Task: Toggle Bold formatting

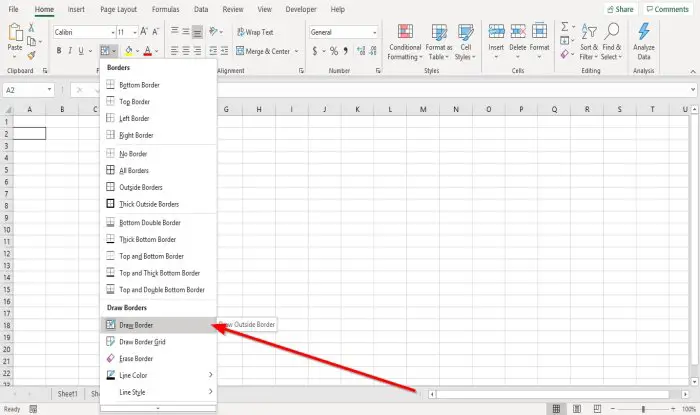Action: [x=59, y=51]
